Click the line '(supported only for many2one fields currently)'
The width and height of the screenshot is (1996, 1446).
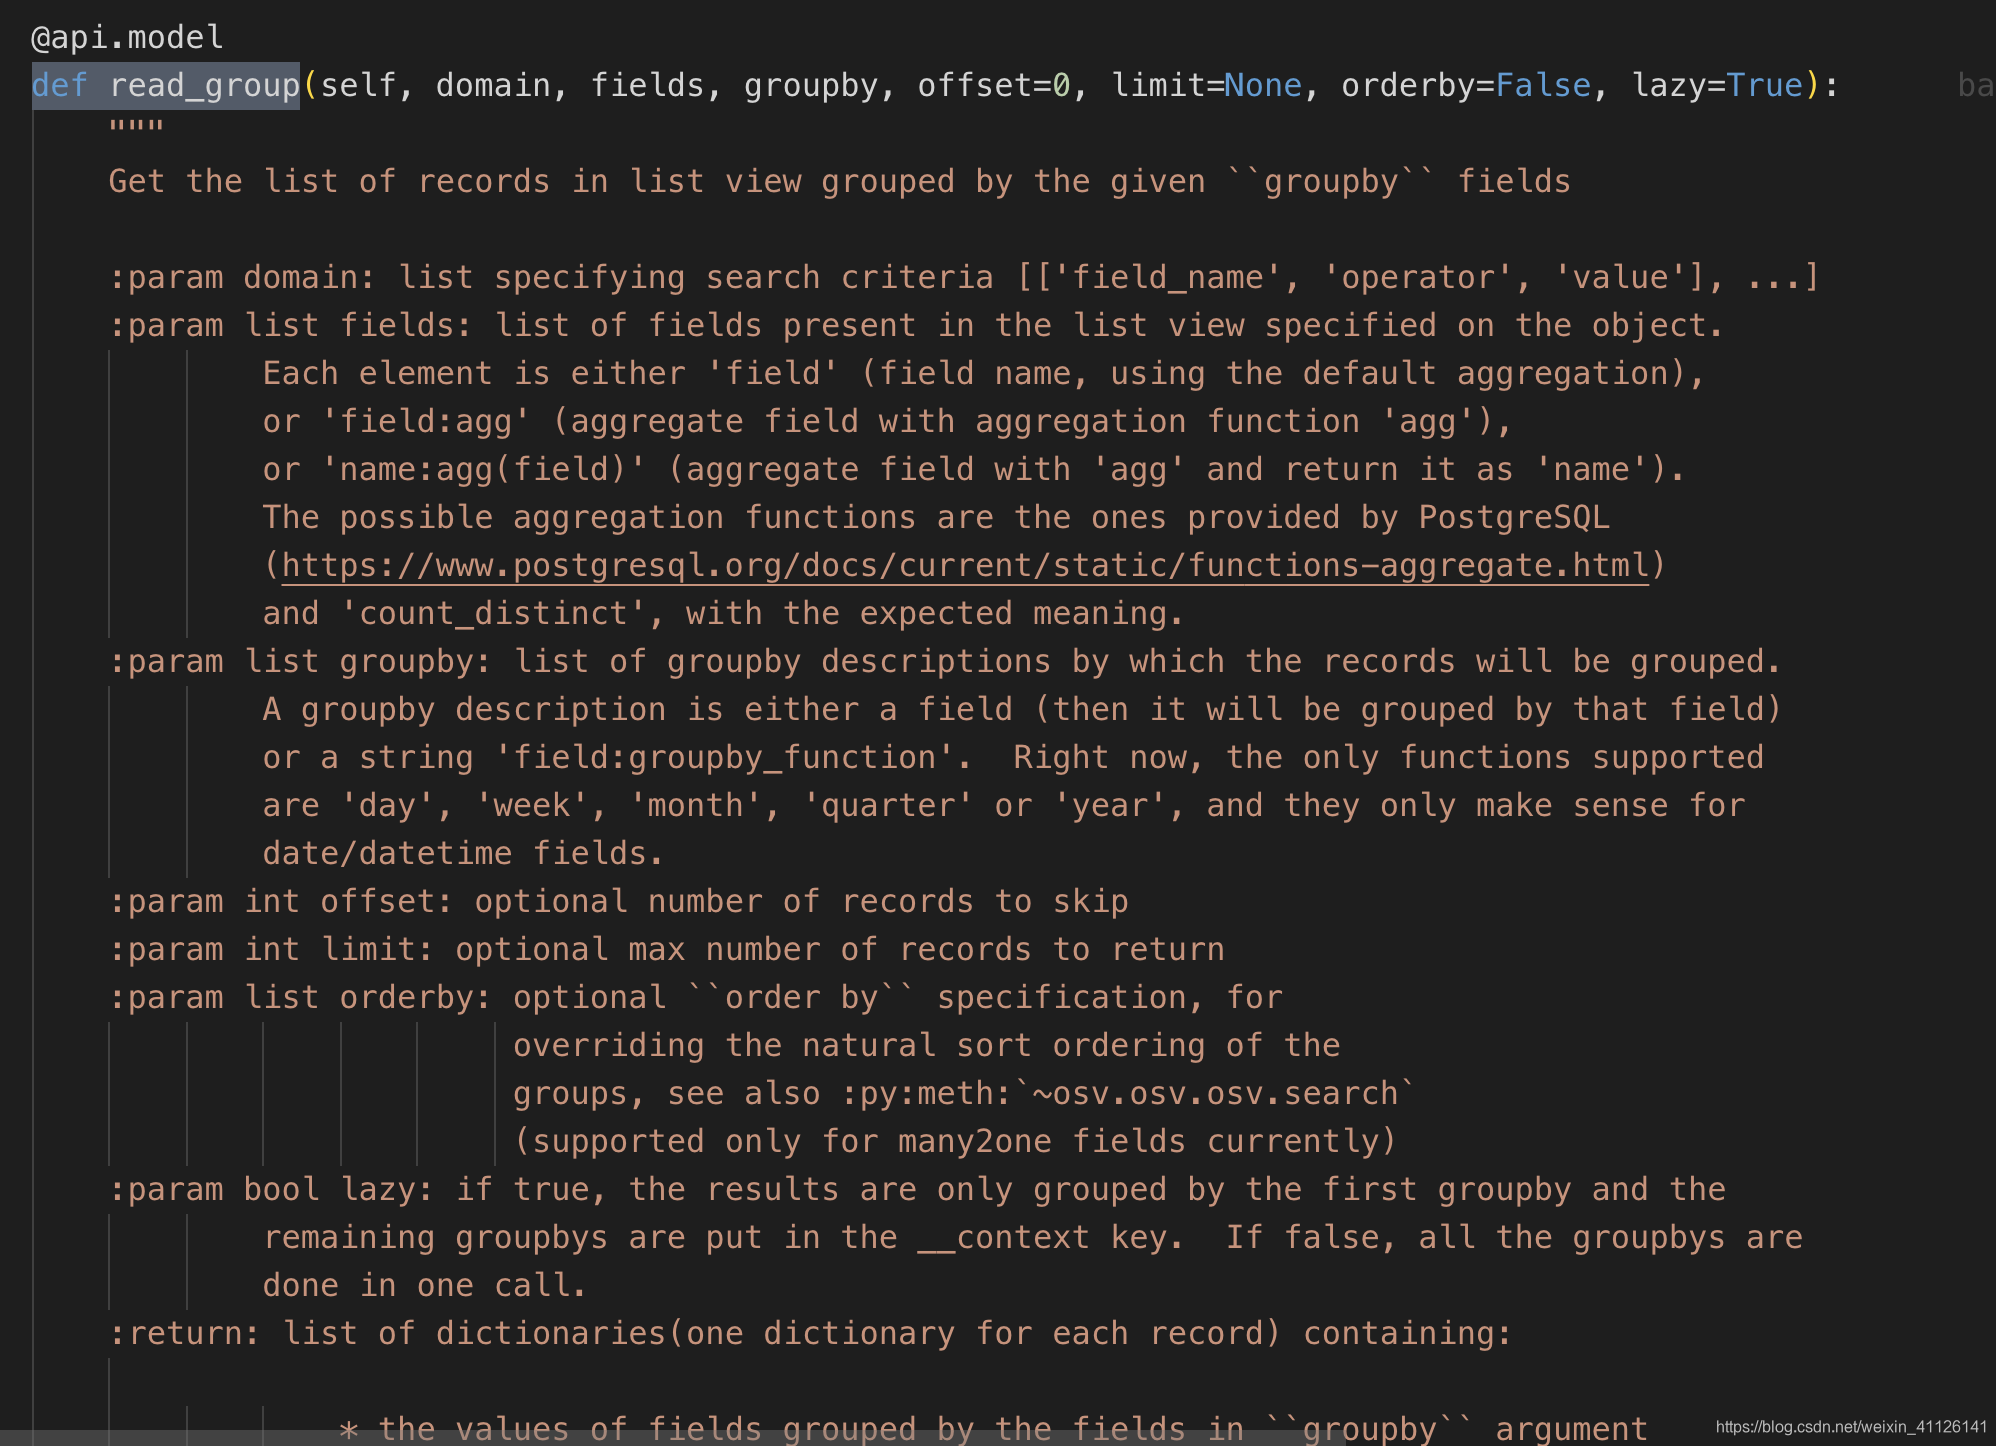coord(955,1142)
